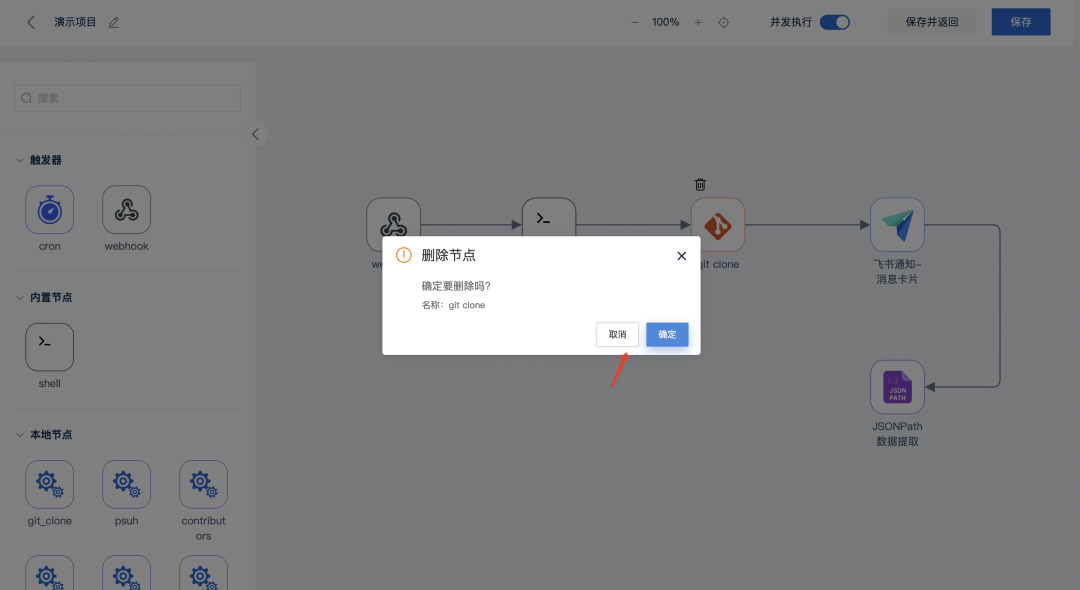Collapse the 内置节点 section
This screenshot has height=590, width=1080.
pyautogui.click(x=19, y=297)
